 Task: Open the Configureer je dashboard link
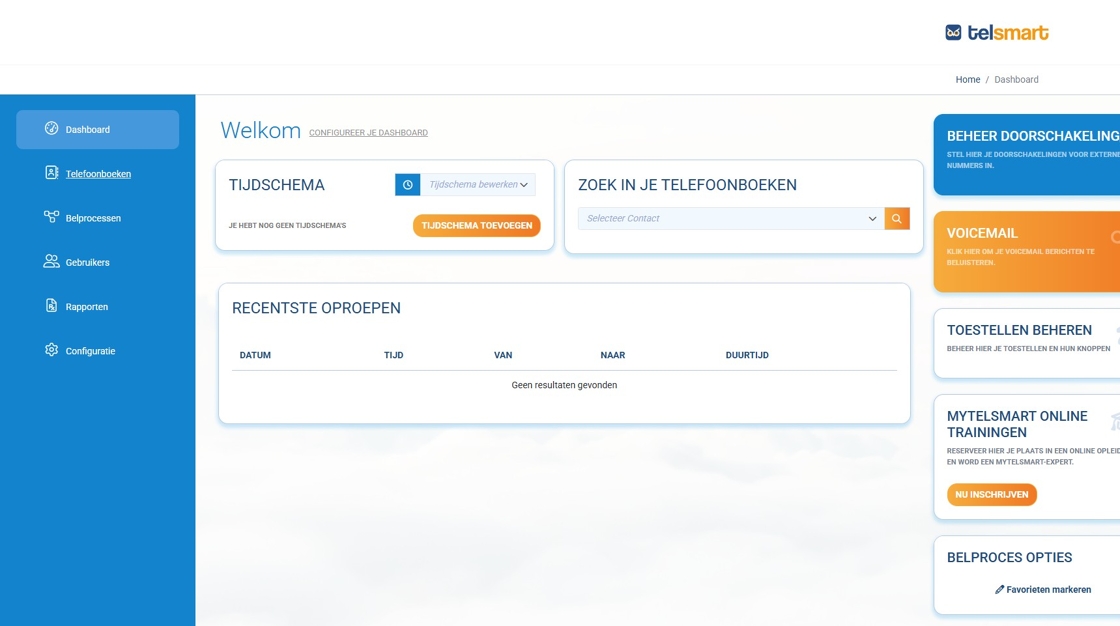[368, 133]
